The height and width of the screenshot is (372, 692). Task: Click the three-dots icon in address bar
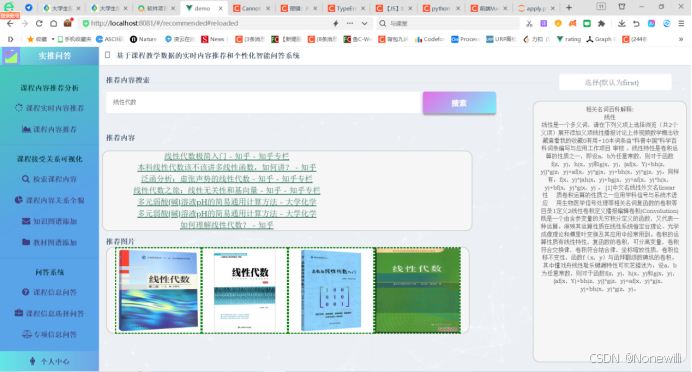pyautogui.click(x=350, y=23)
